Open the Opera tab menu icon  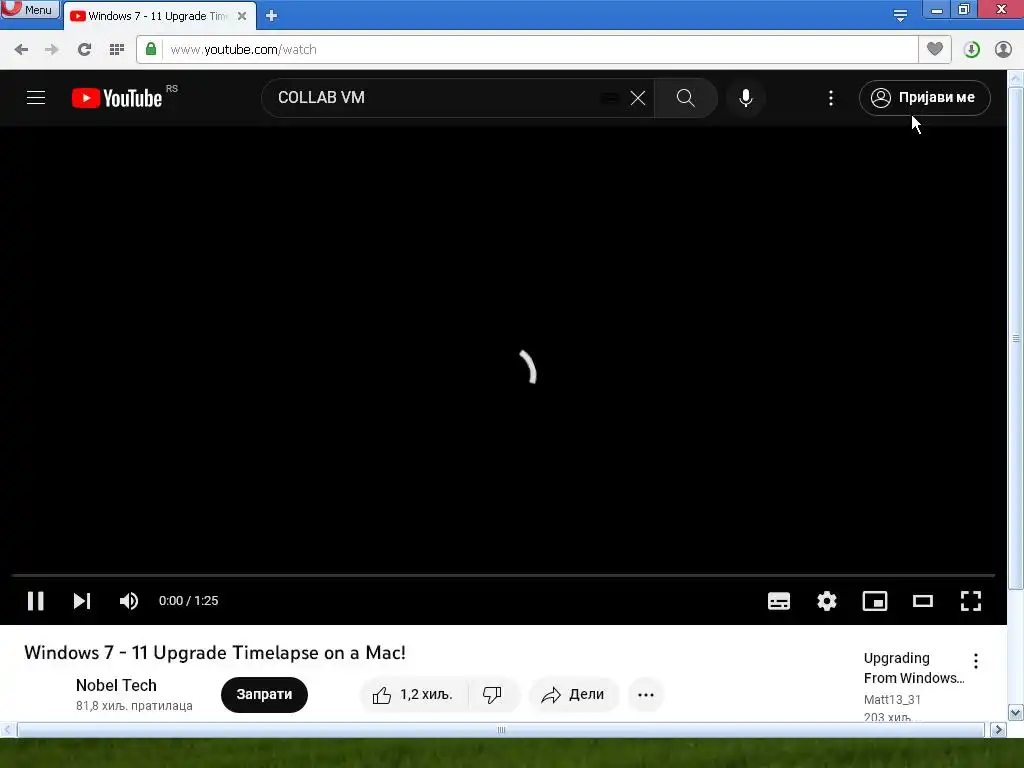pyautogui.click(x=900, y=15)
